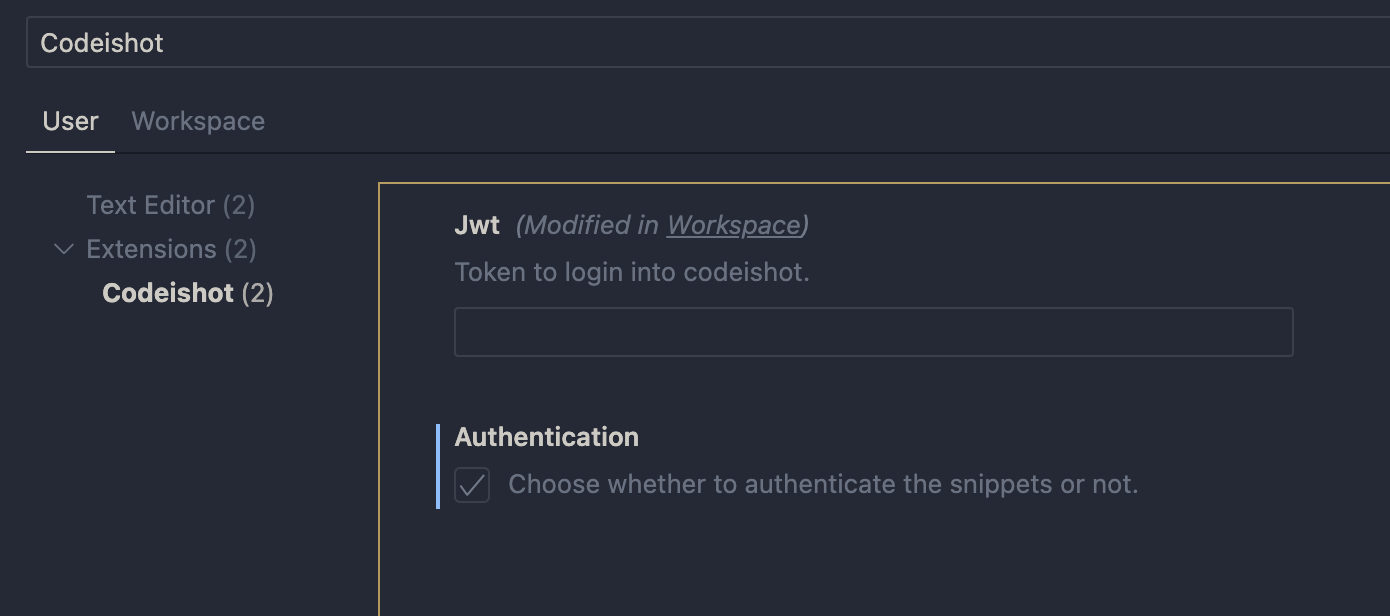The height and width of the screenshot is (616, 1390).
Task: Click the Jwt setting title
Action: tap(477, 225)
